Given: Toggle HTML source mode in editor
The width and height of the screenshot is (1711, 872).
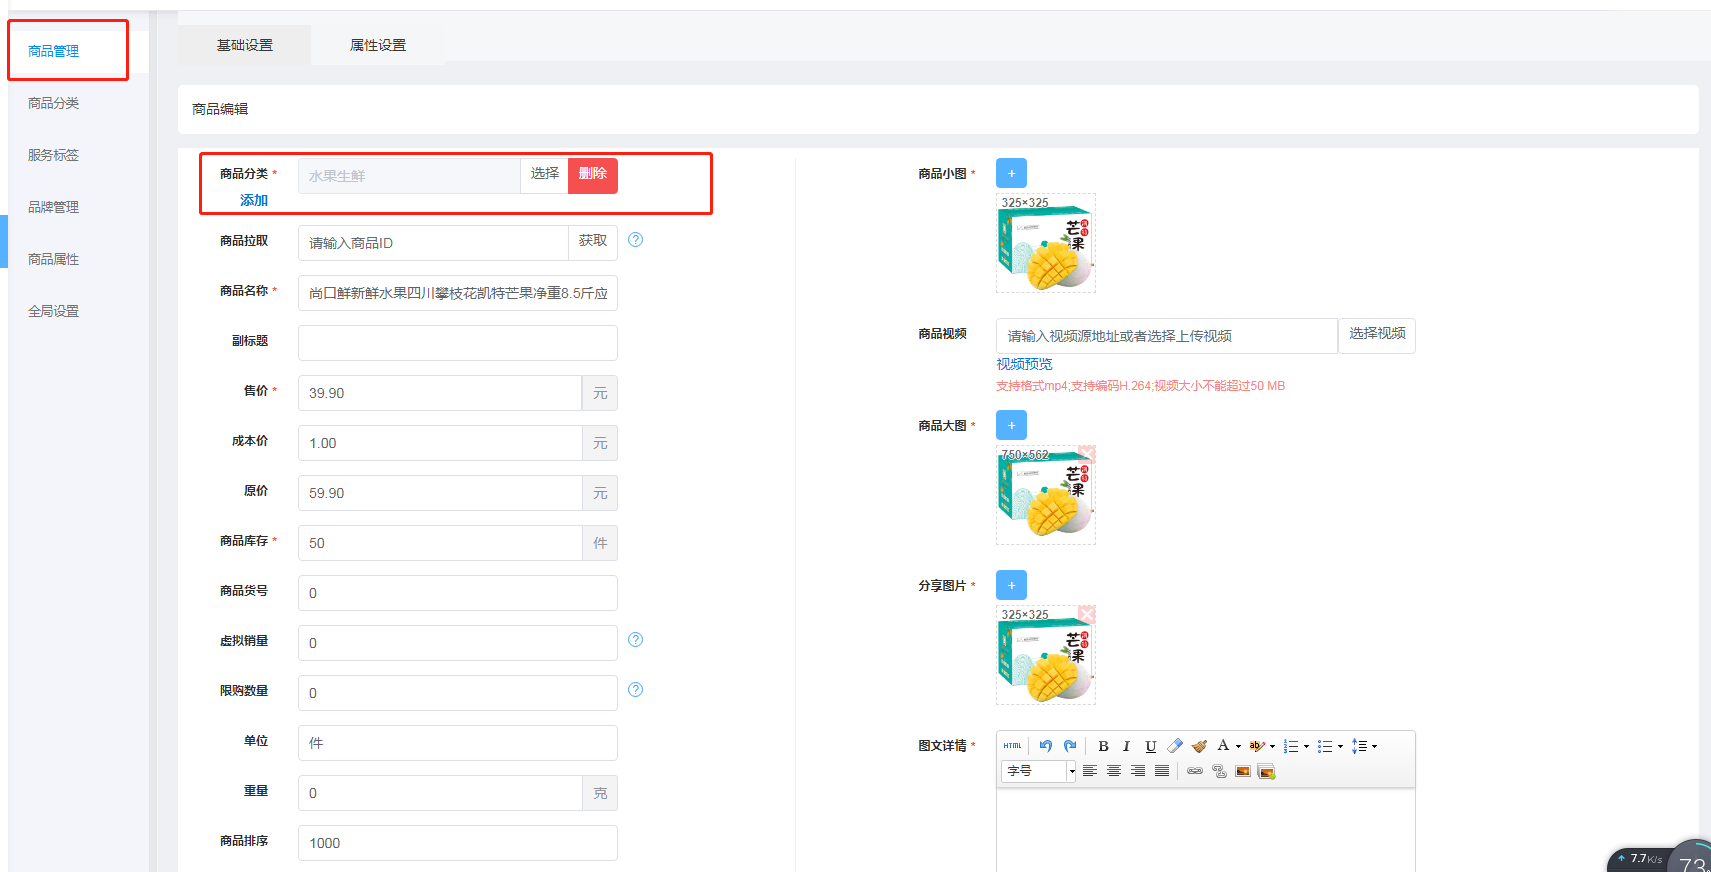Looking at the screenshot, I should coord(1012,746).
